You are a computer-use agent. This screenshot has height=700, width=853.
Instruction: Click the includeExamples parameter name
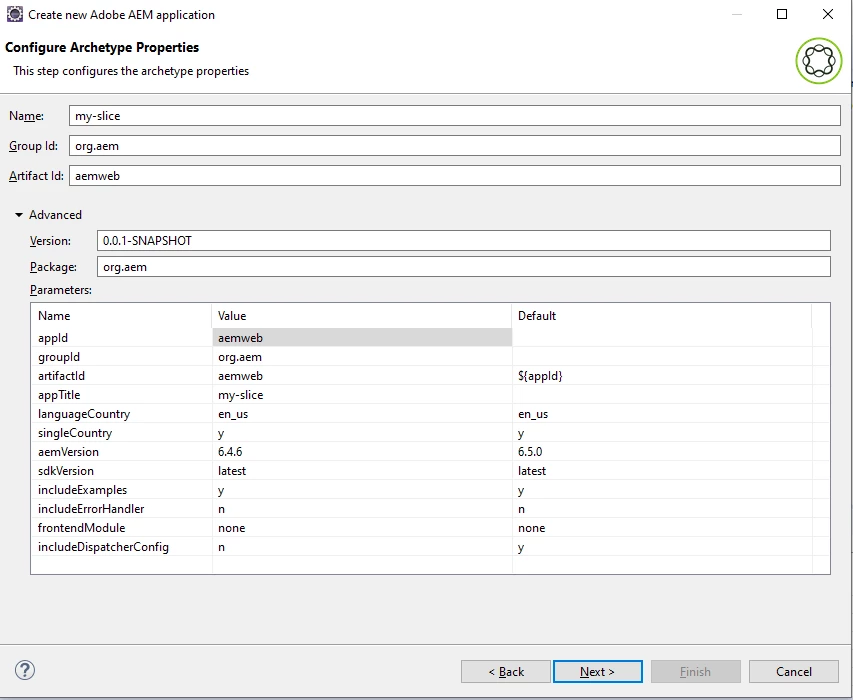[82, 490]
